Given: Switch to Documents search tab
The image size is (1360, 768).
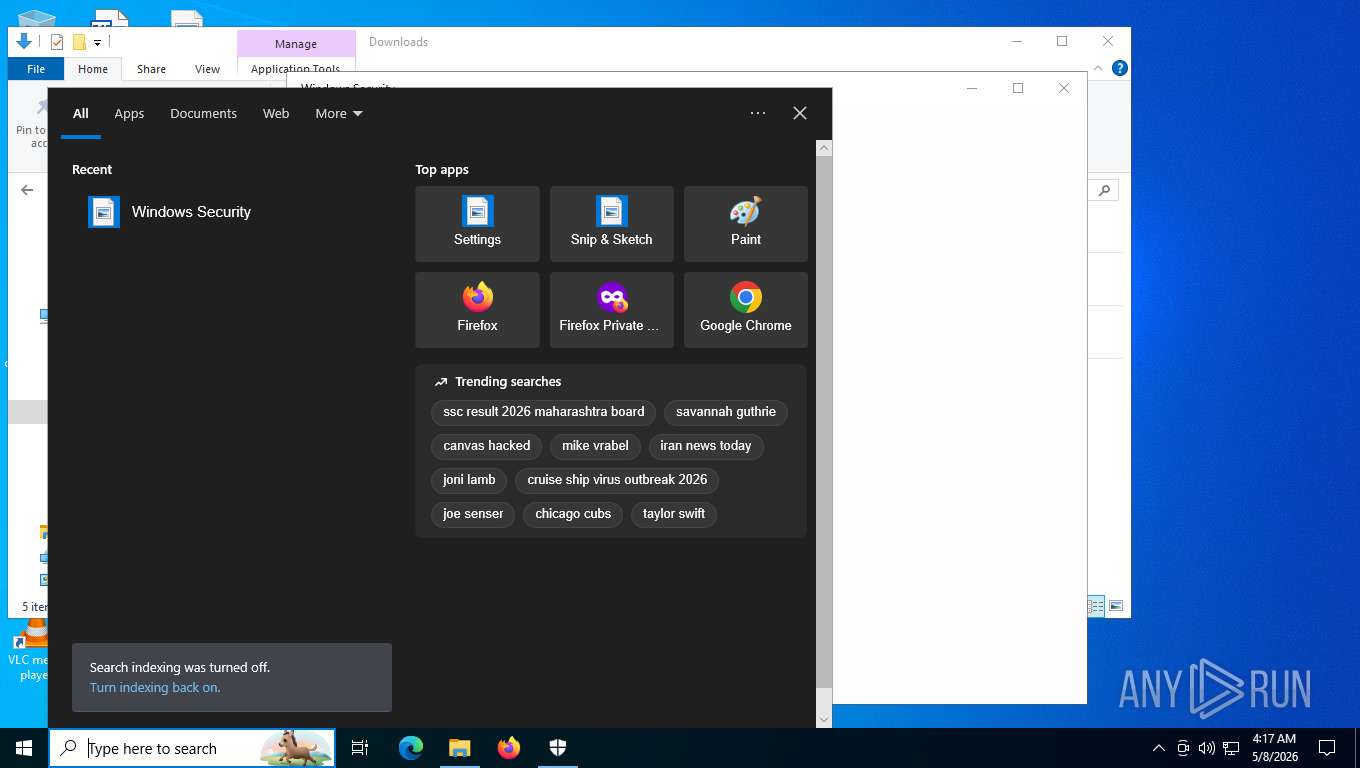Looking at the screenshot, I should click(x=203, y=113).
